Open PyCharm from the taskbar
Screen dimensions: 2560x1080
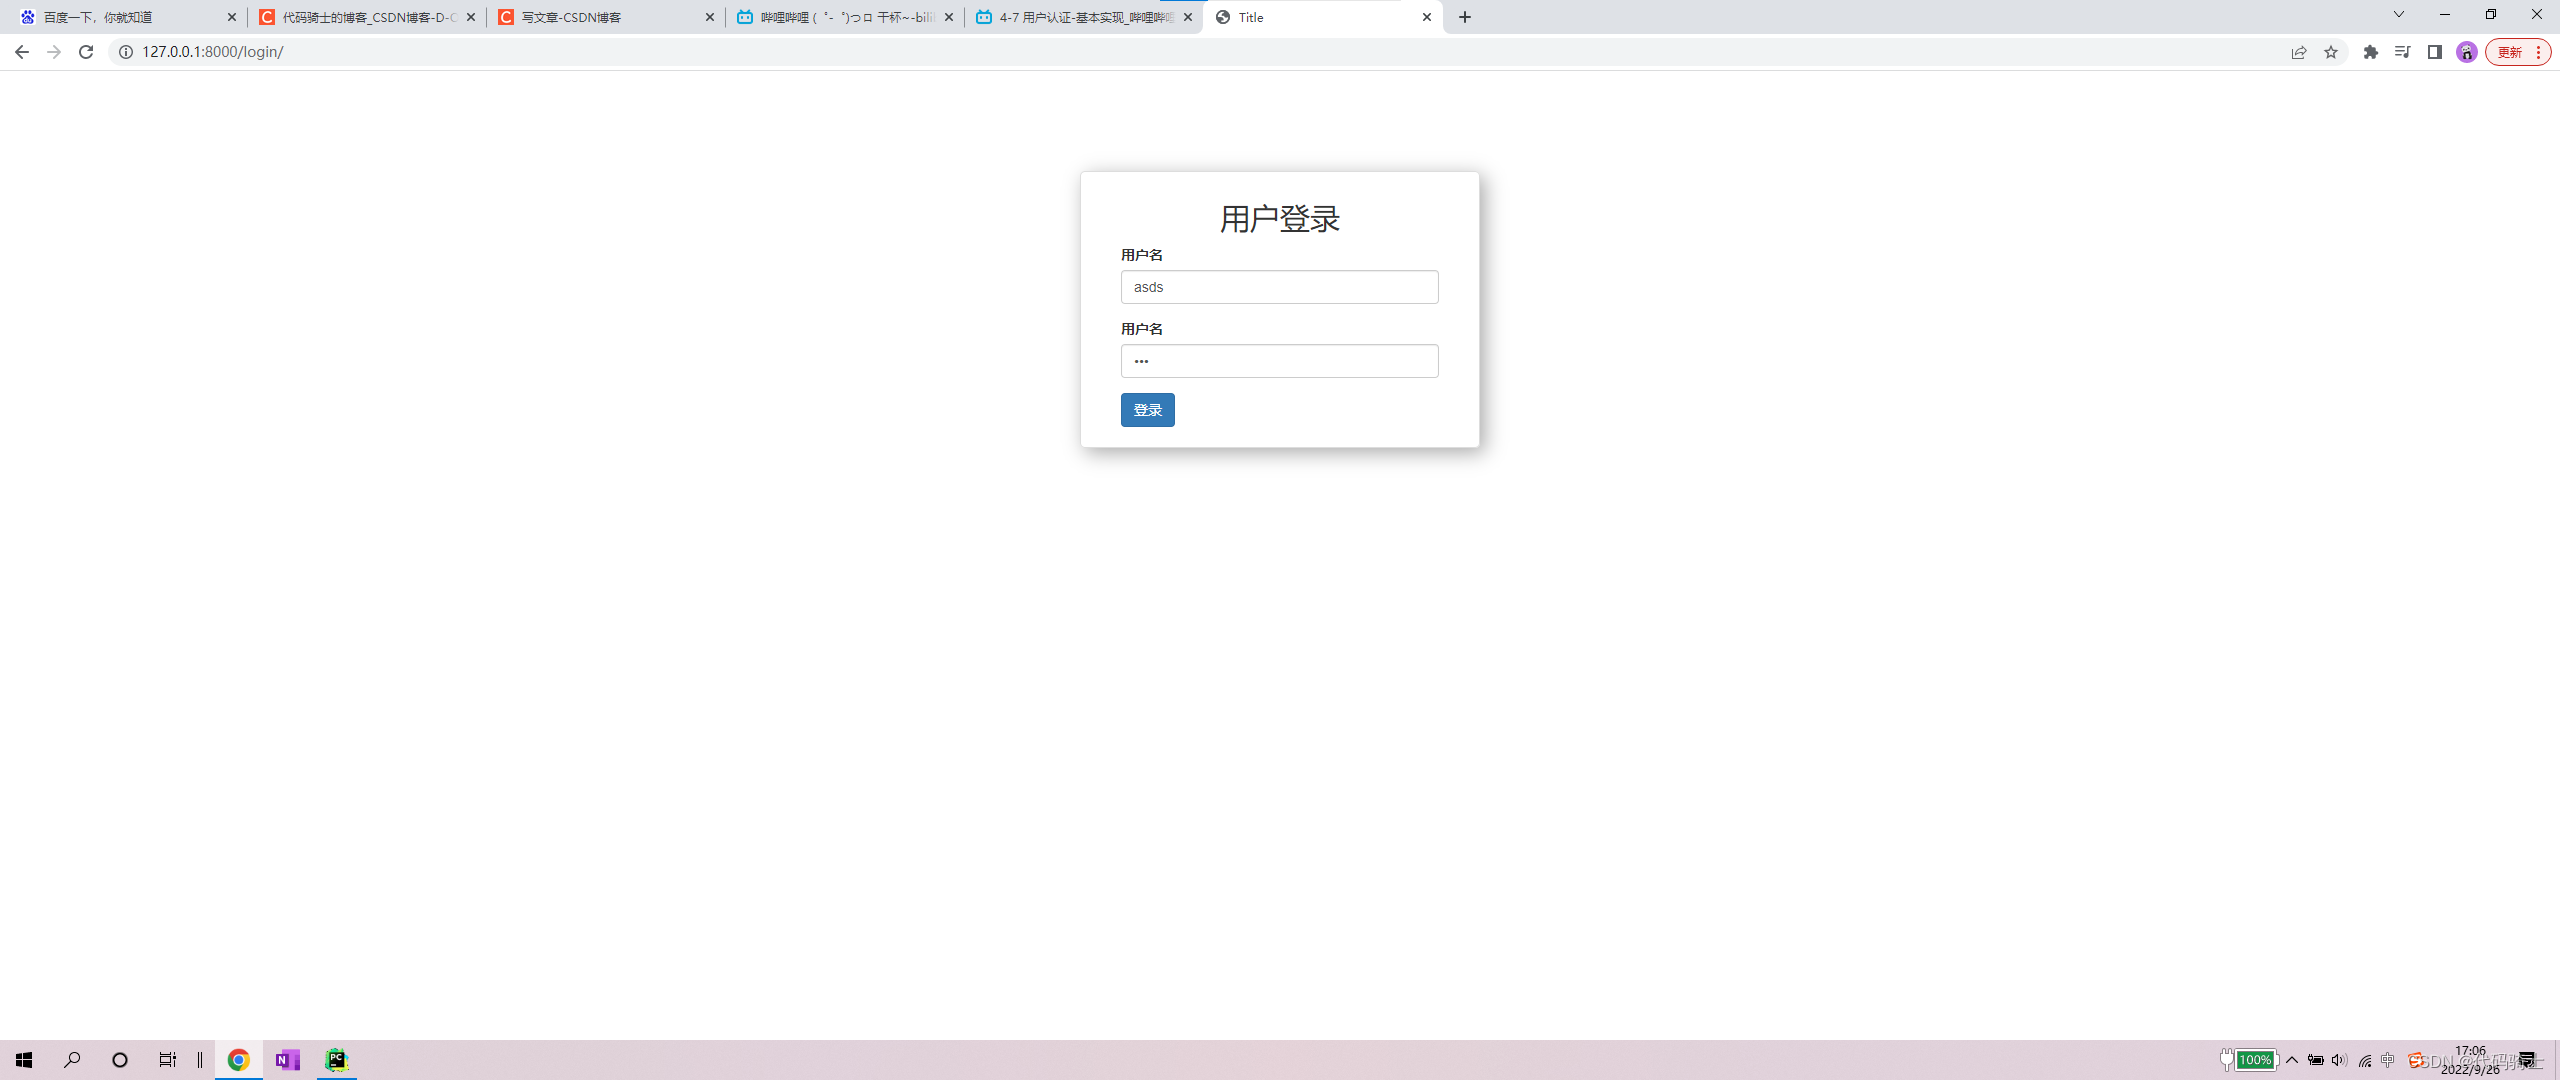[337, 1060]
